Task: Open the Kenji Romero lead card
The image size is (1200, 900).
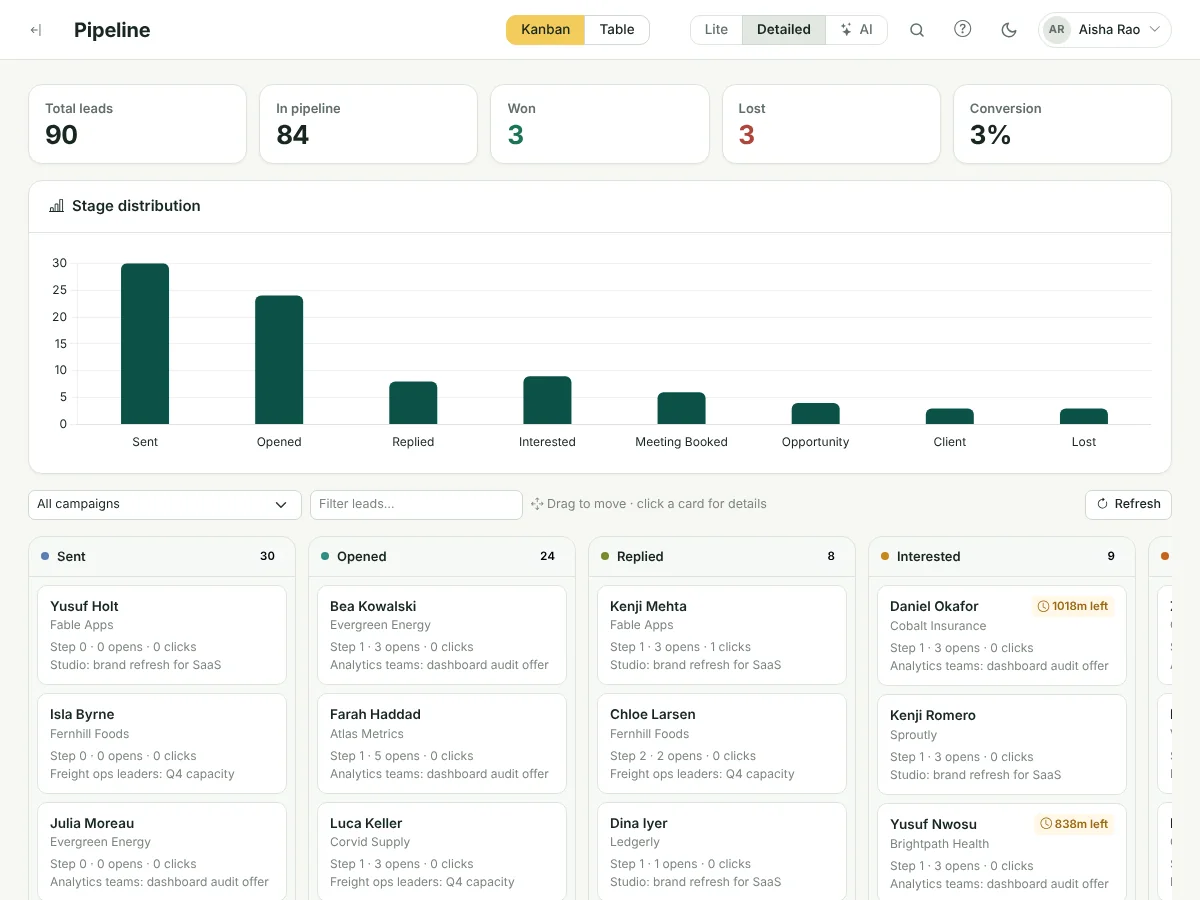Action: (1002, 744)
